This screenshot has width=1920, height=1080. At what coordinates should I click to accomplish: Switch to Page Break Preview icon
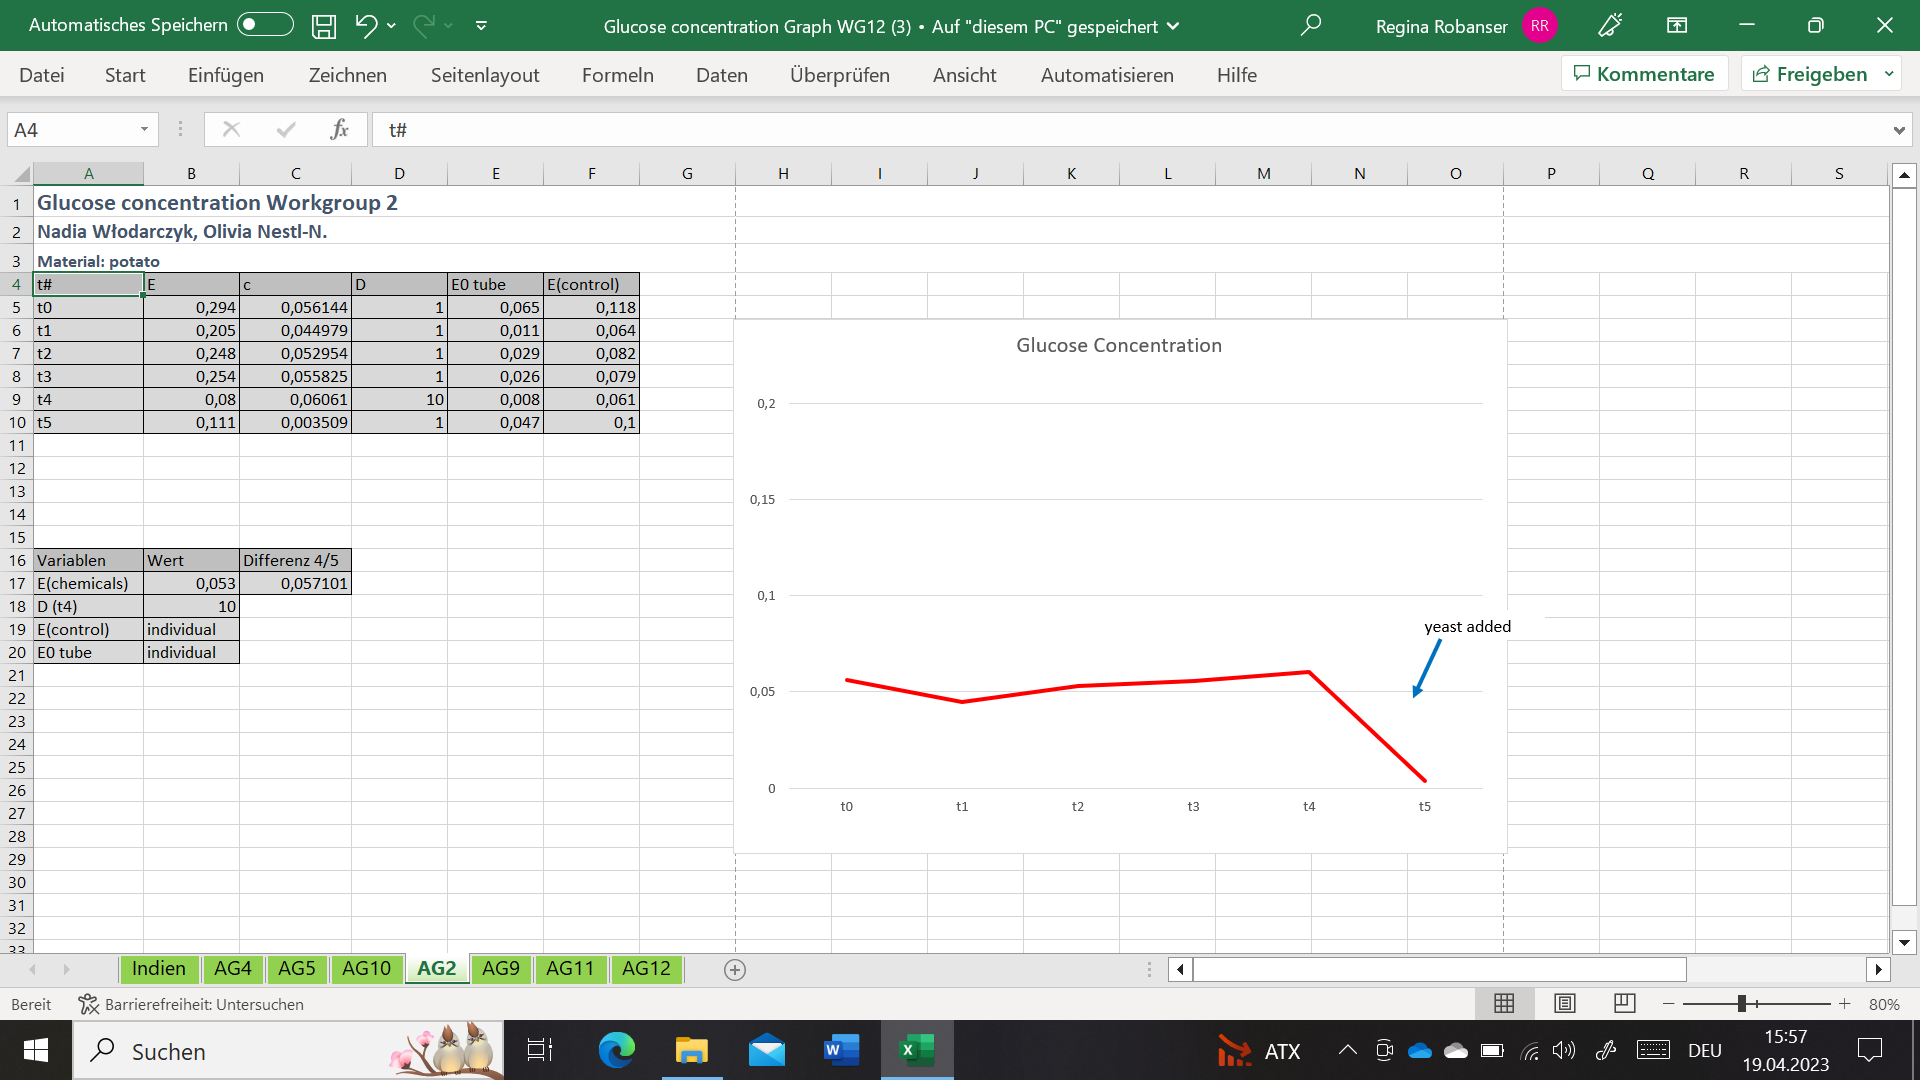click(x=1625, y=1003)
